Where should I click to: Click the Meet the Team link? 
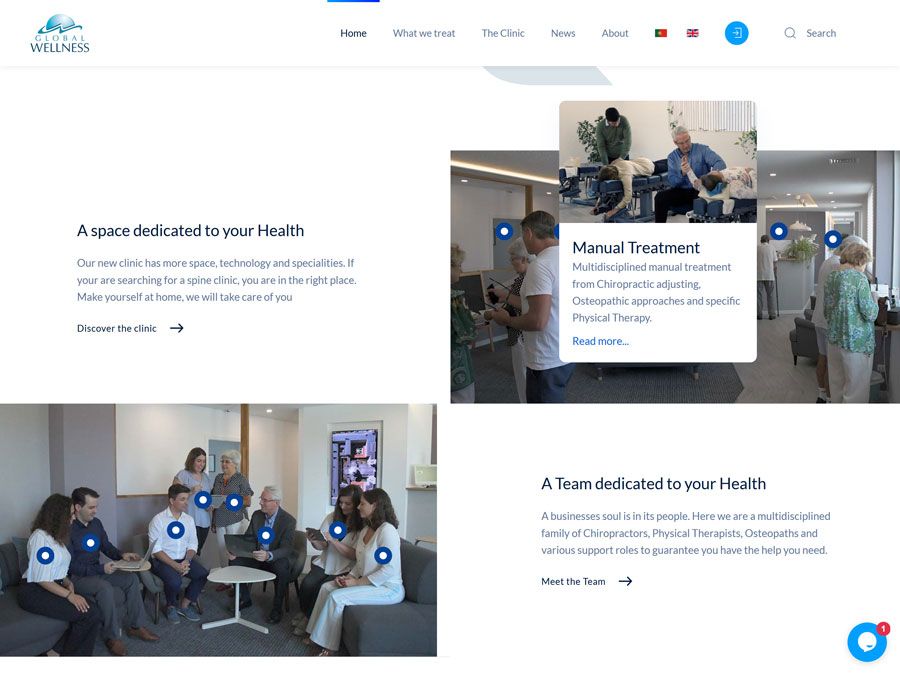(573, 581)
